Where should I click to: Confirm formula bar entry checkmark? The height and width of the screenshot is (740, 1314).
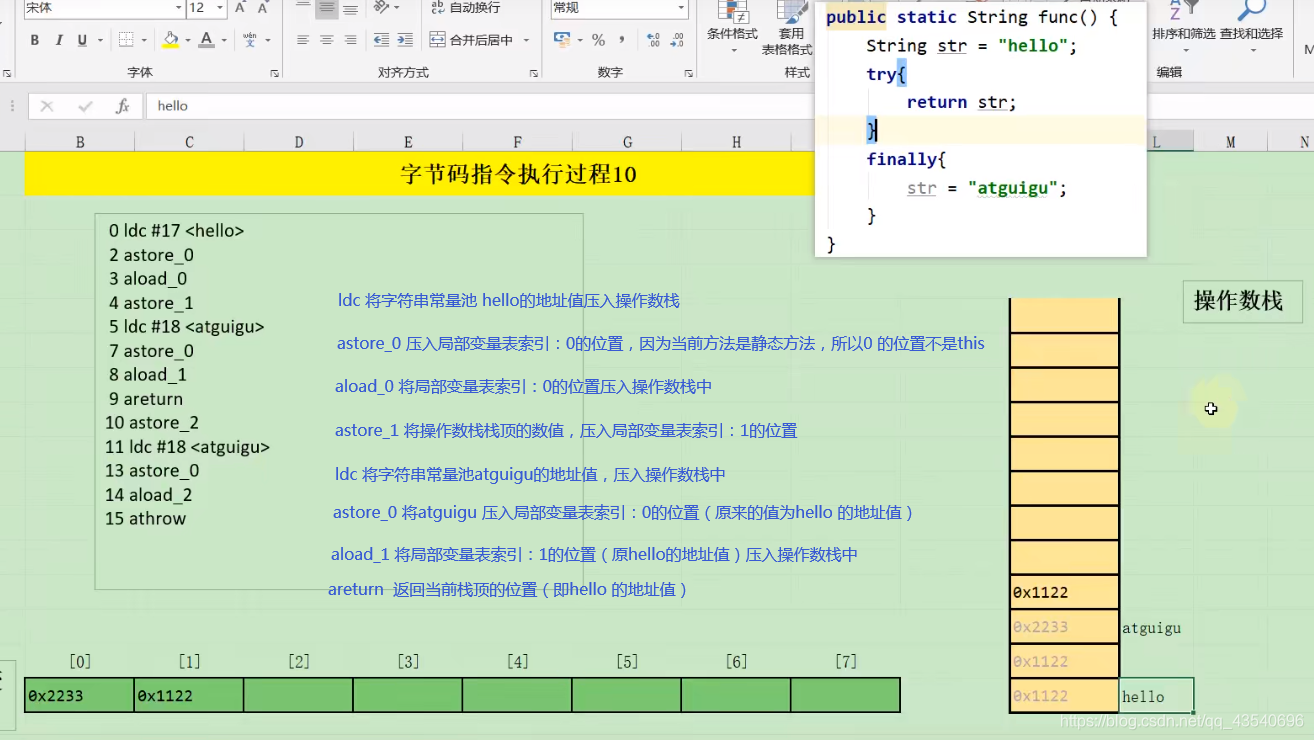tap(85, 106)
